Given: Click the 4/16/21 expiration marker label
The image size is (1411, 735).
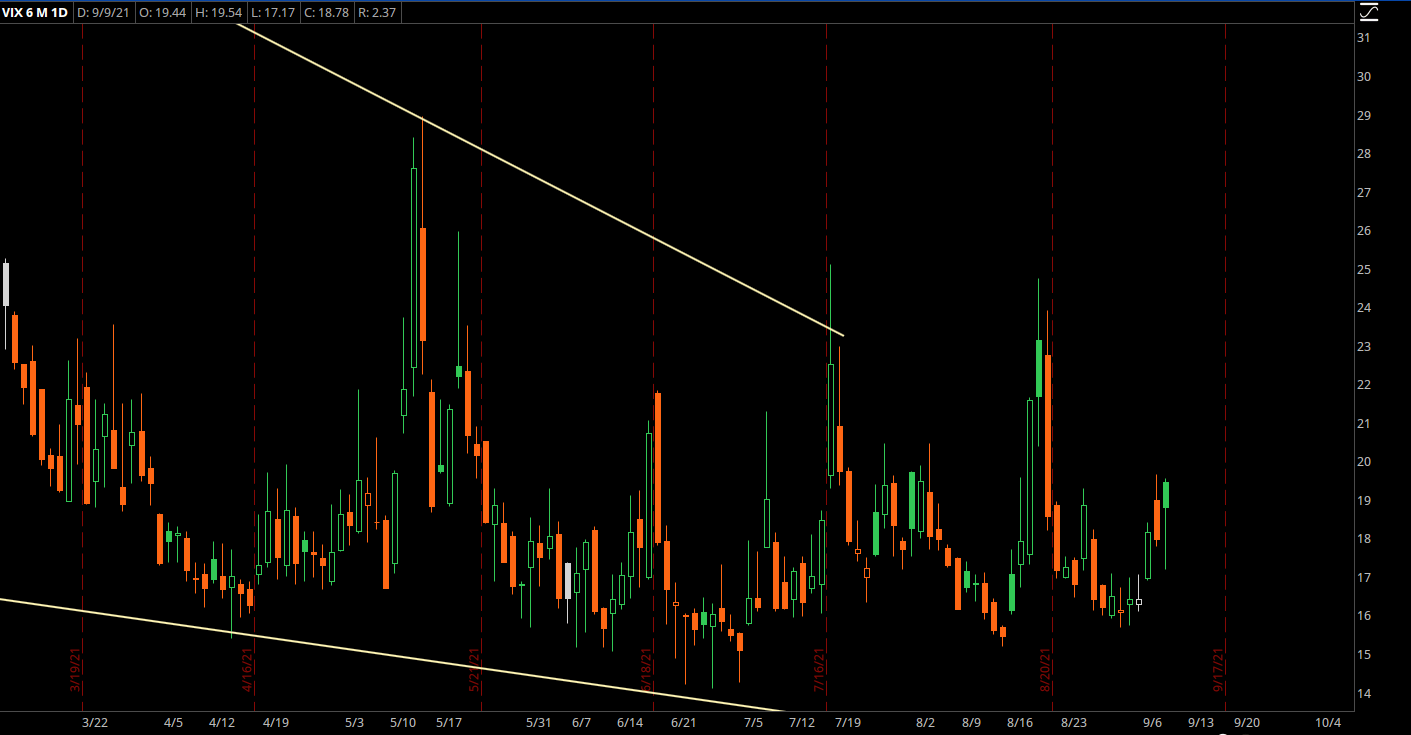Looking at the screenshot, I should [247, 670].
